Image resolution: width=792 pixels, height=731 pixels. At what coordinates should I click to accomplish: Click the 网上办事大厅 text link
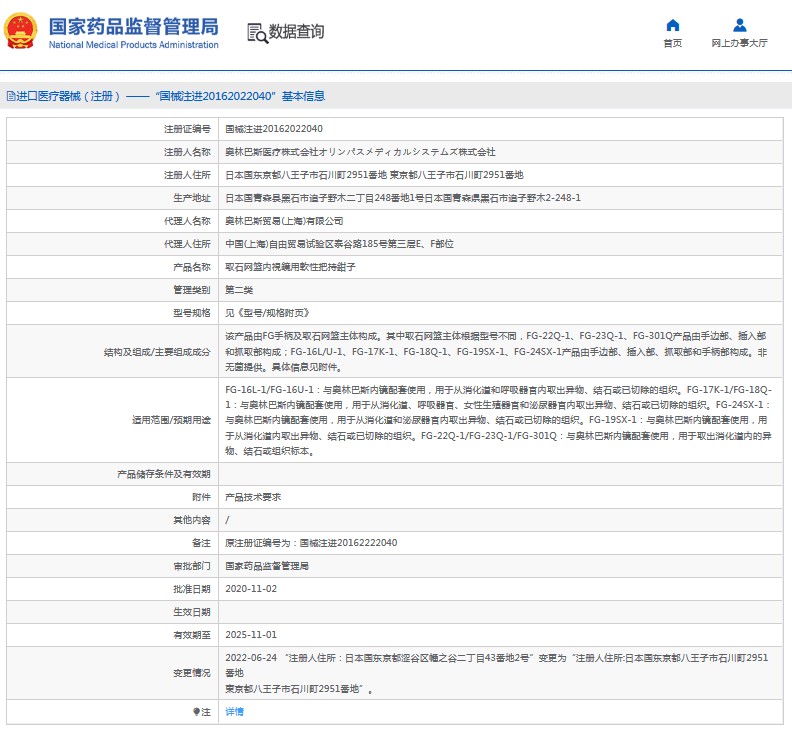739,43
